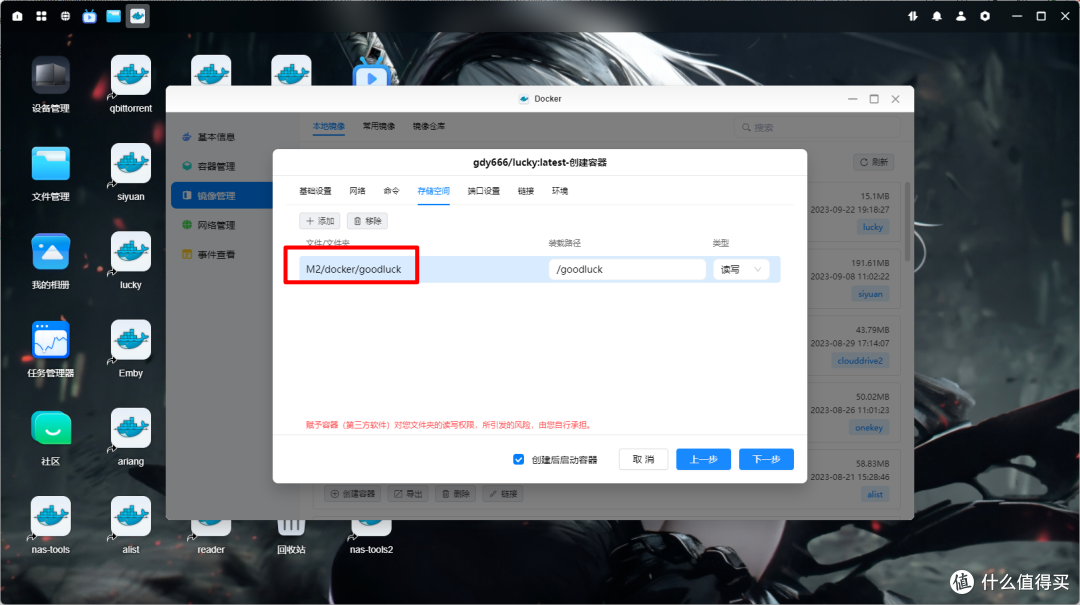
Task: Open TV player icon in top bar
Action: [x=90, y=16]
